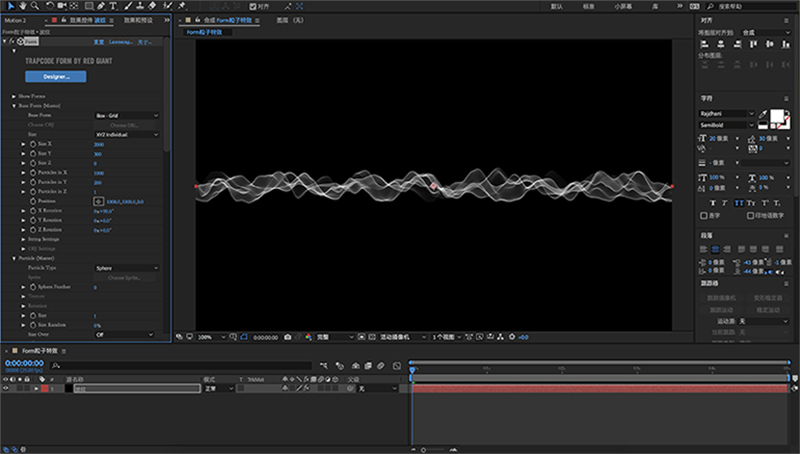Toggle the Particles in X stopwatch

[x=33, y=173]
